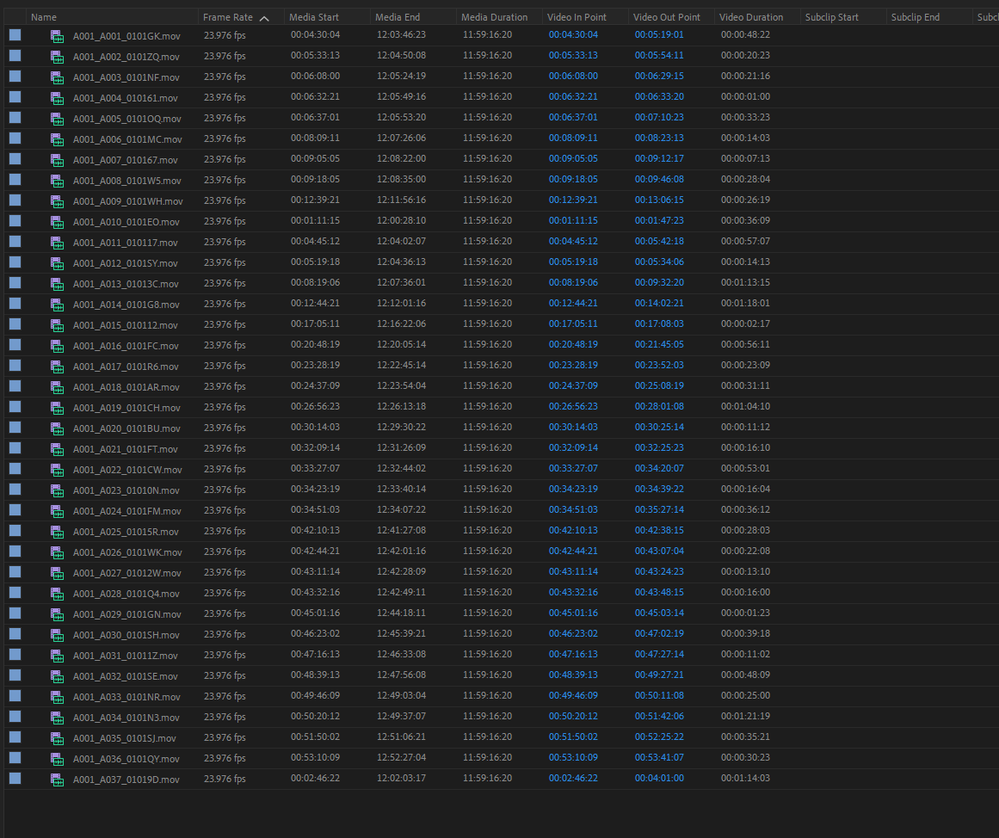This screenshot has width=999, height=838.
Task: Click Video Duration value 00:00:01:00
Action: (745, 97)
